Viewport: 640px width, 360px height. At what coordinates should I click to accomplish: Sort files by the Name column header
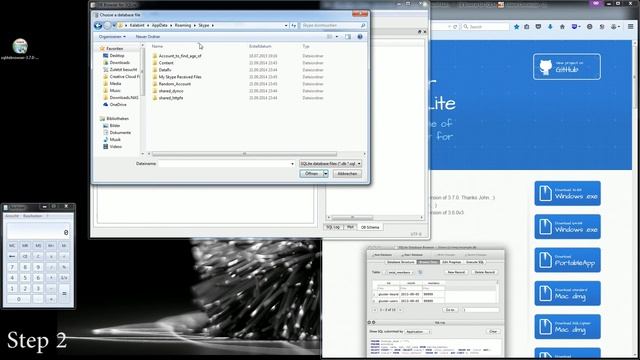pyautogui.click(x=157, y=47)
